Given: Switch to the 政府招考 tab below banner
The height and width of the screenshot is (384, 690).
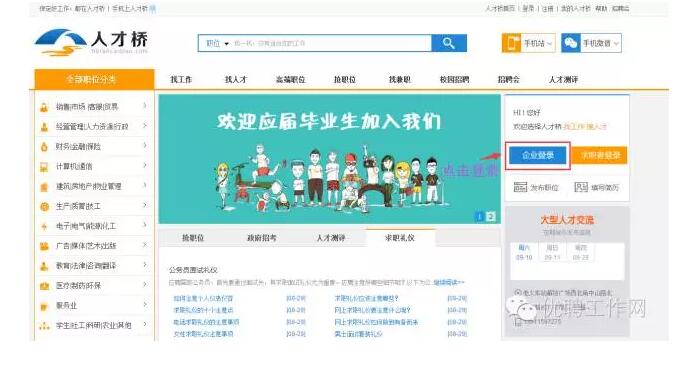Looking at the screenshot, I should pos(261,238).
